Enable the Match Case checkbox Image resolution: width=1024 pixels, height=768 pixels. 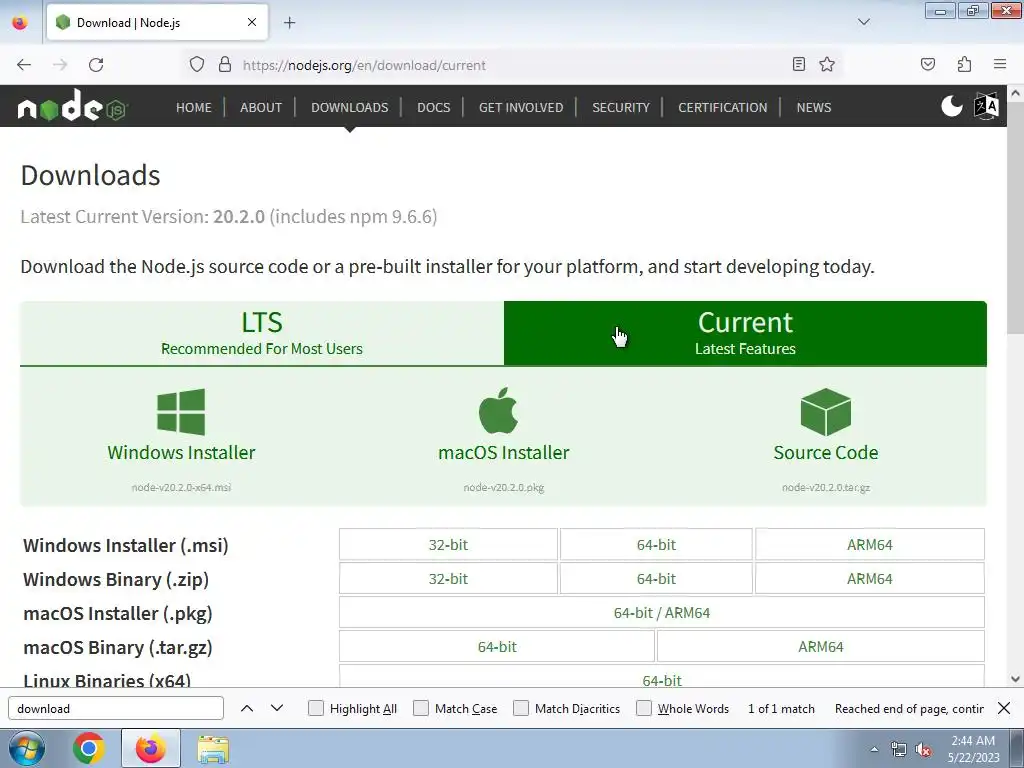tap(421, 708)
